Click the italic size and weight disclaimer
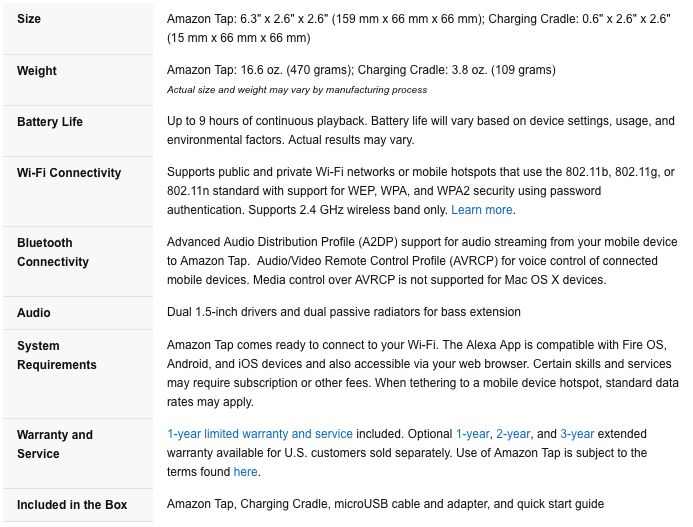Image resolution: width=693 pixels, height=527 pixels. [297, 90]
